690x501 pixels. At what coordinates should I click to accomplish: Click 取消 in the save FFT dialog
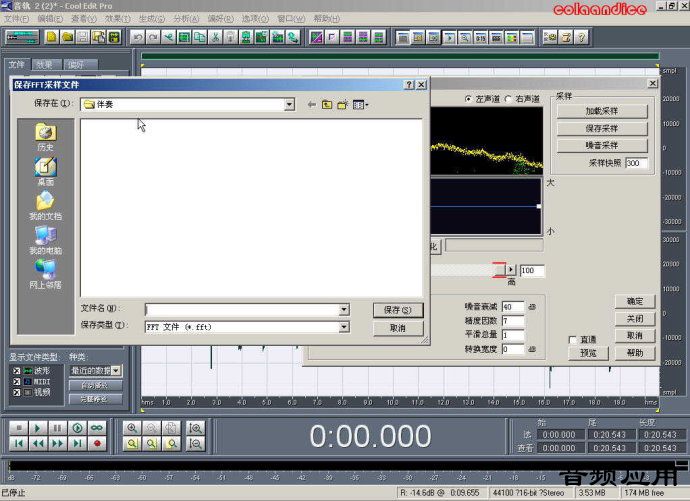398,328
